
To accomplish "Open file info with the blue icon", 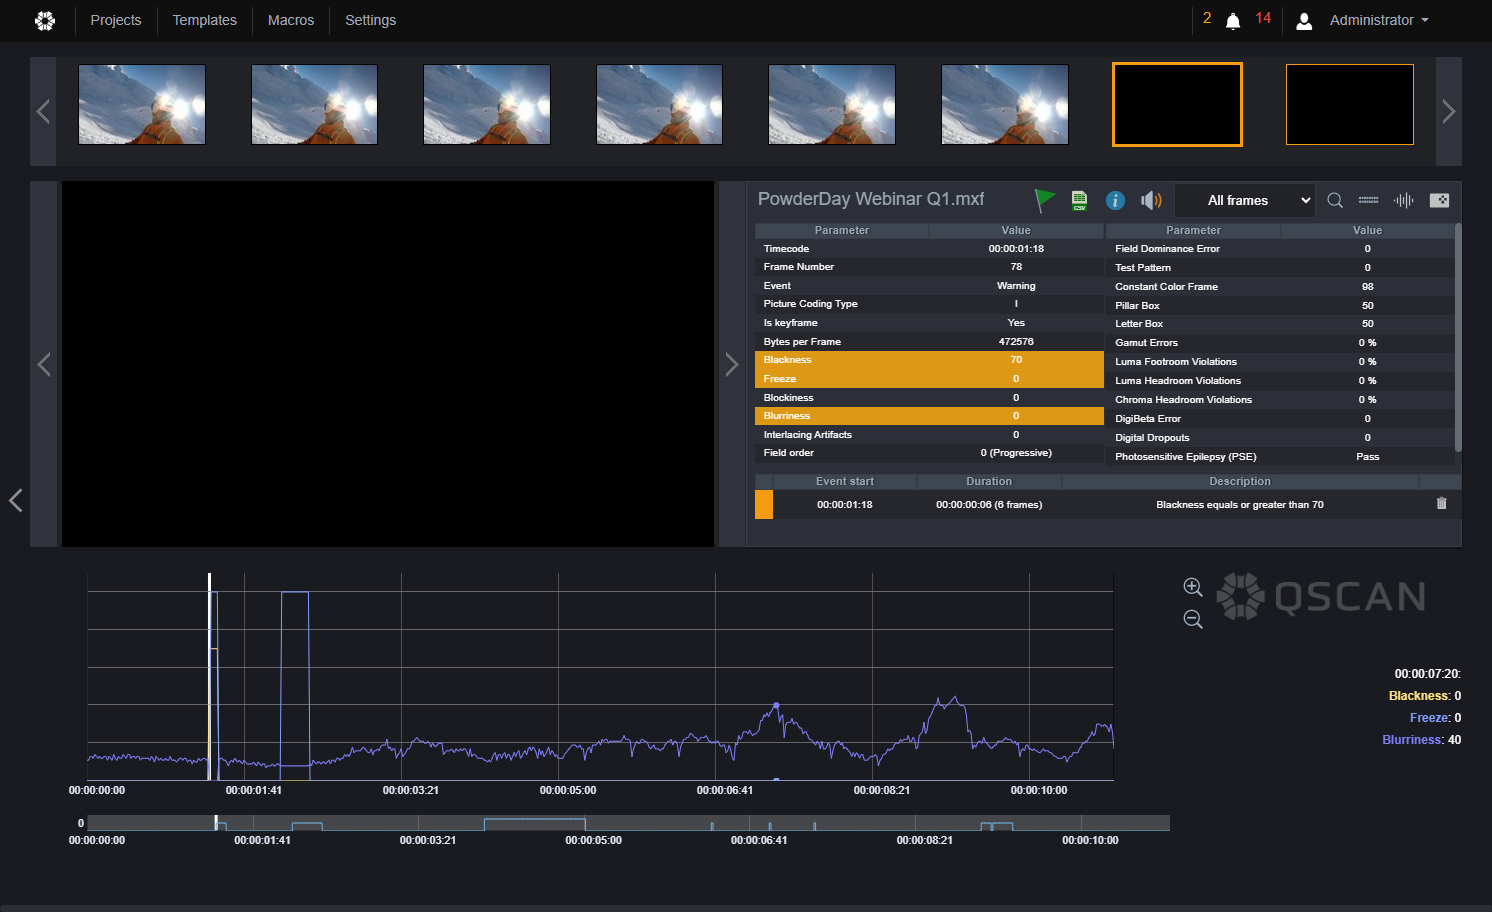I will click(1115, 200).
